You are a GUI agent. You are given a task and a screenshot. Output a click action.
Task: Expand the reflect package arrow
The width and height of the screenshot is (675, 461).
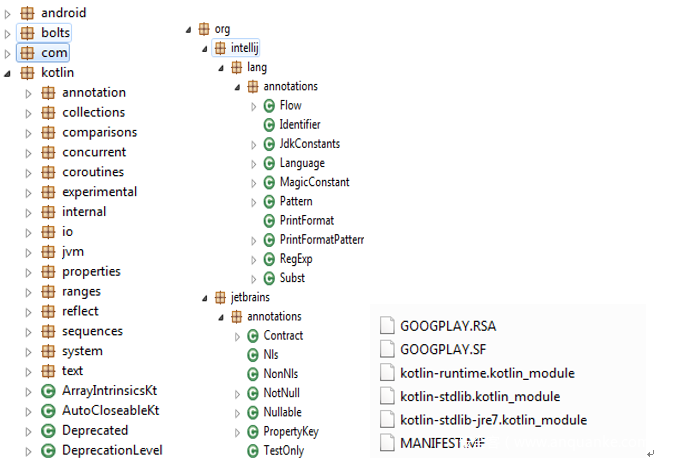29,311
